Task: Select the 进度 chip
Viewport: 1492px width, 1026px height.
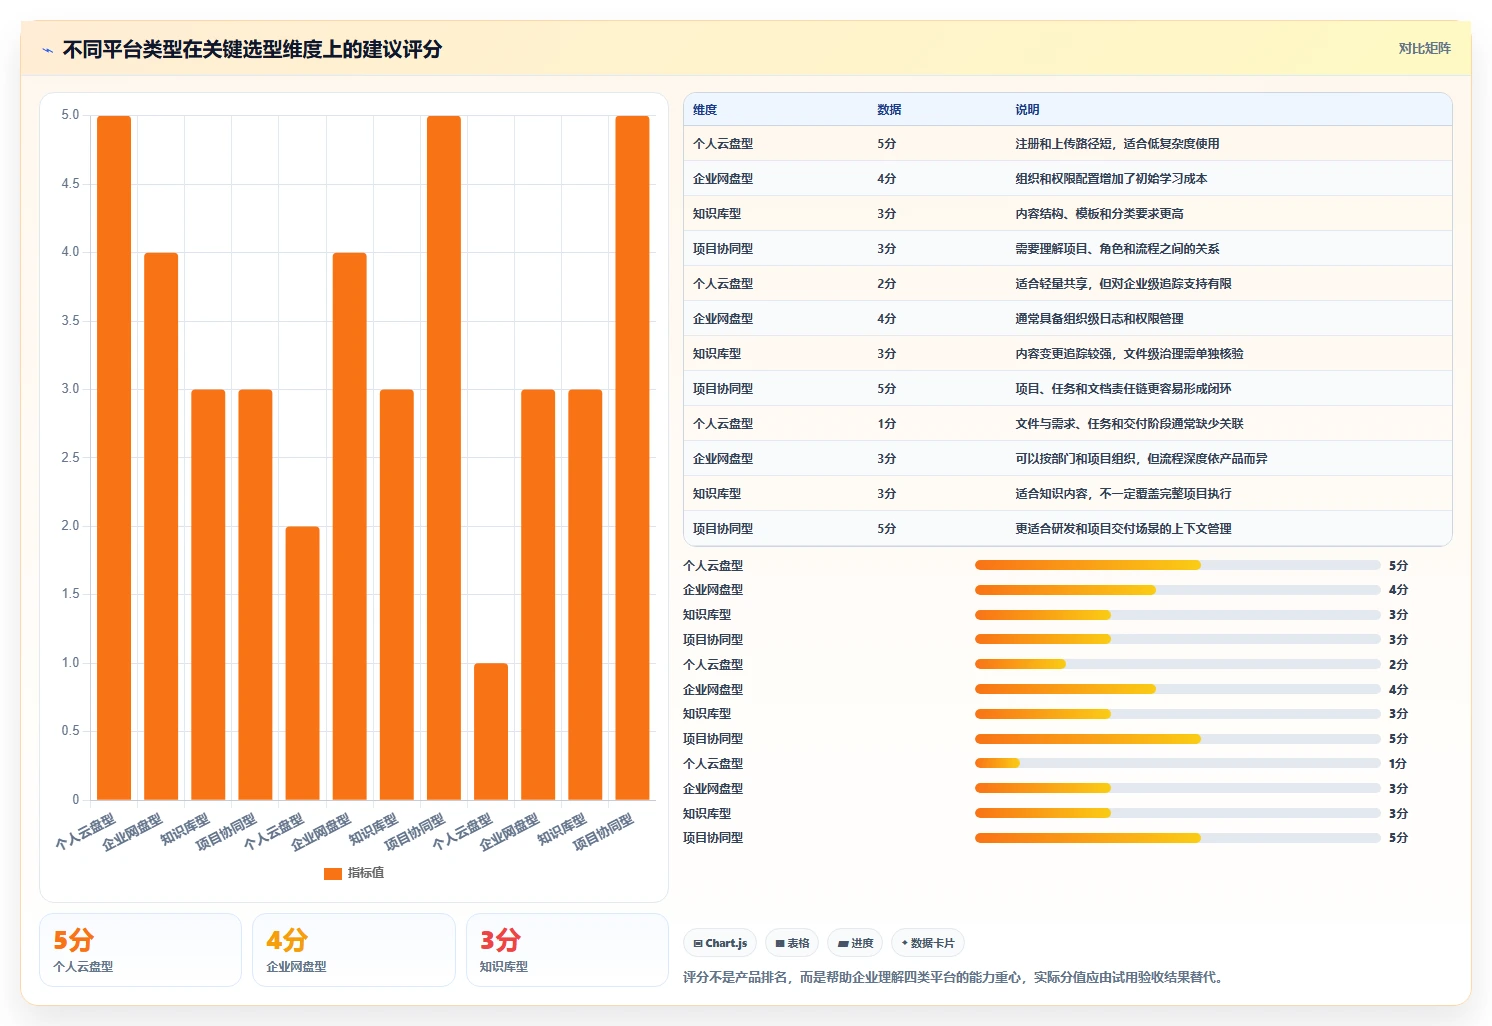Action: tap(855, 943)
